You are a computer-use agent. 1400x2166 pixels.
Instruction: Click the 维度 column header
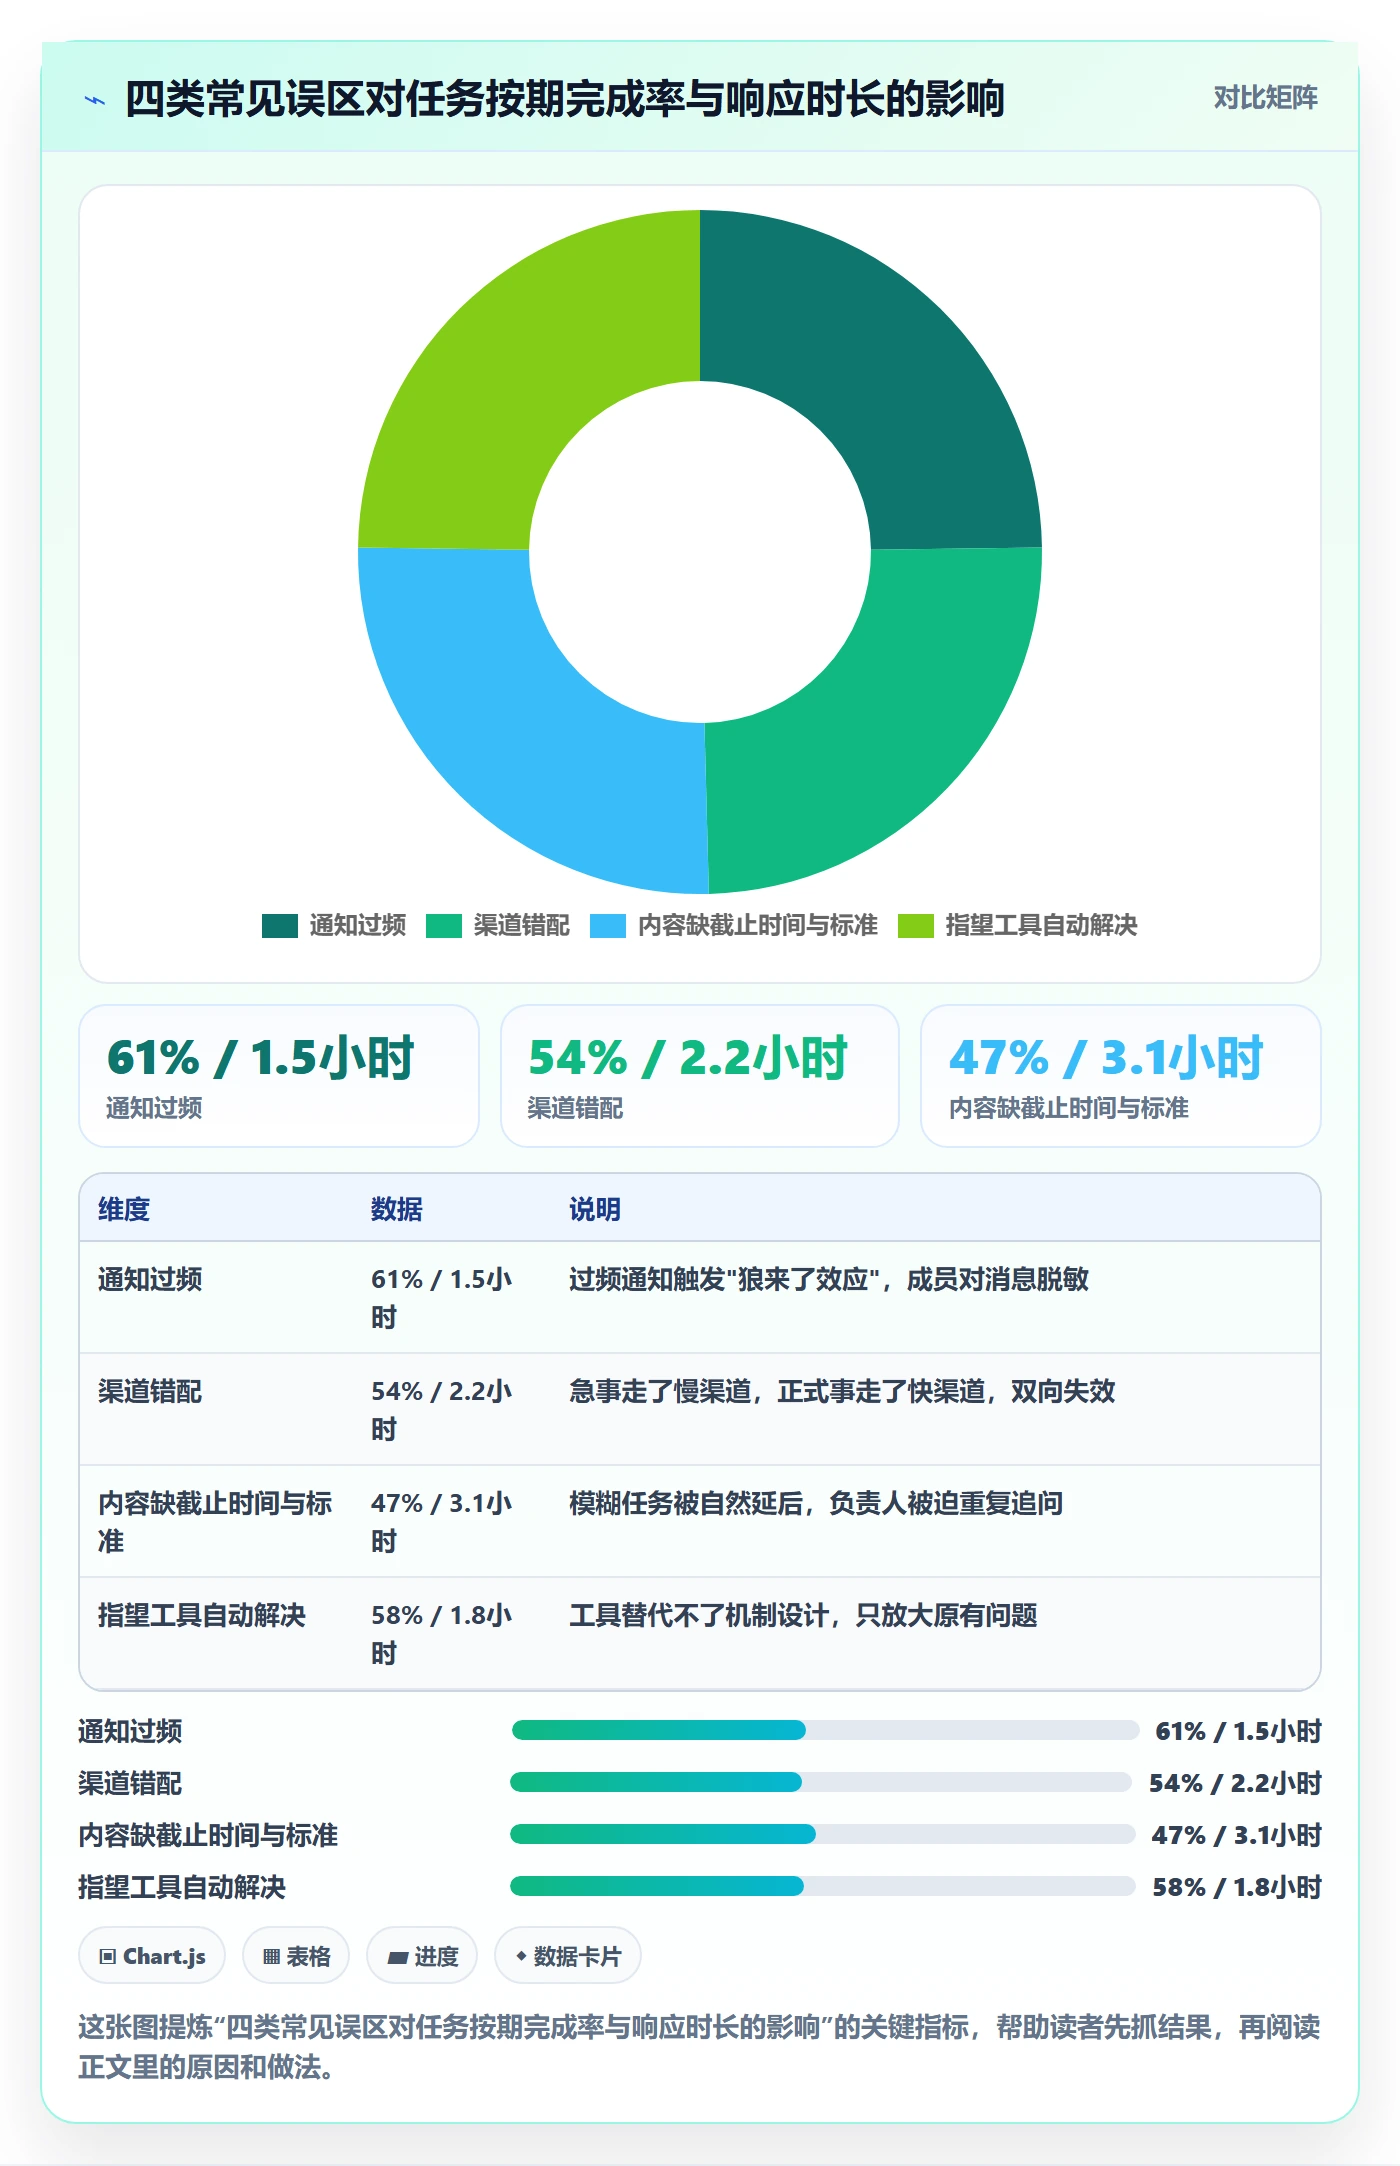click(124, 1209)
